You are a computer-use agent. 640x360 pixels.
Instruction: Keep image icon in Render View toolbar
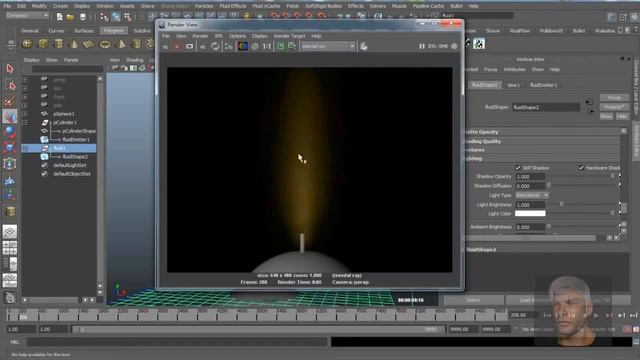[x=281, y=46]
